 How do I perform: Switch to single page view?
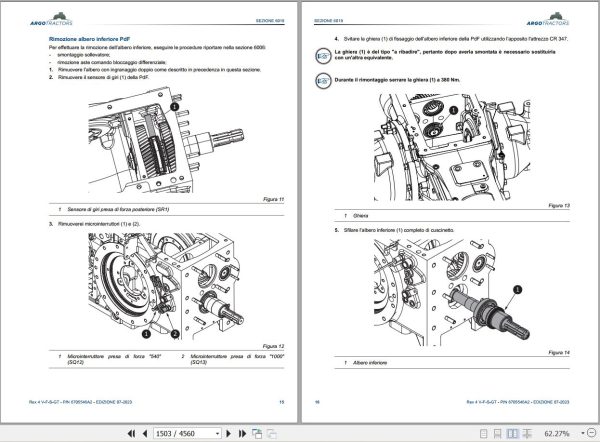pyautogui.click(x=484, y=434)
